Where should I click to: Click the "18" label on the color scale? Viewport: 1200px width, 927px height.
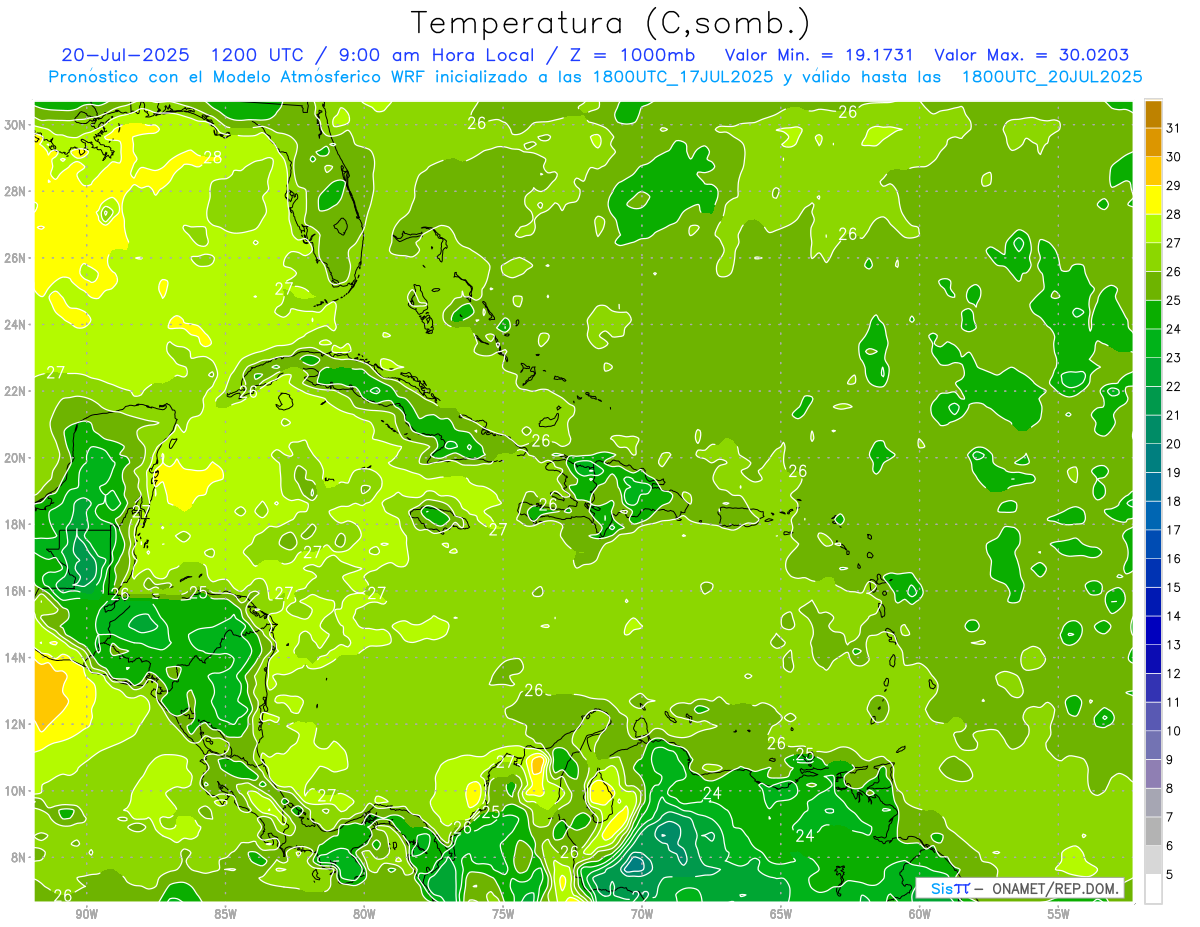[x=1174, y=501]
